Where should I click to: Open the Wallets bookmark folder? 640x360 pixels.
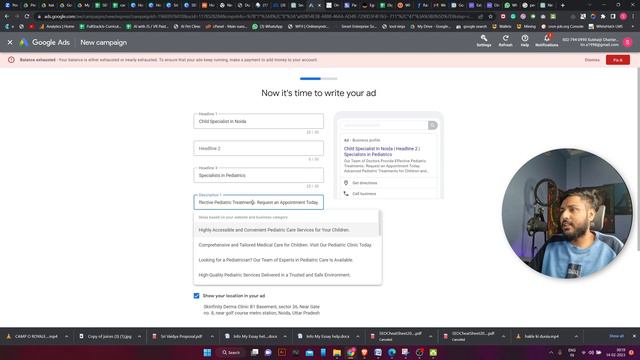coord(502,27)
